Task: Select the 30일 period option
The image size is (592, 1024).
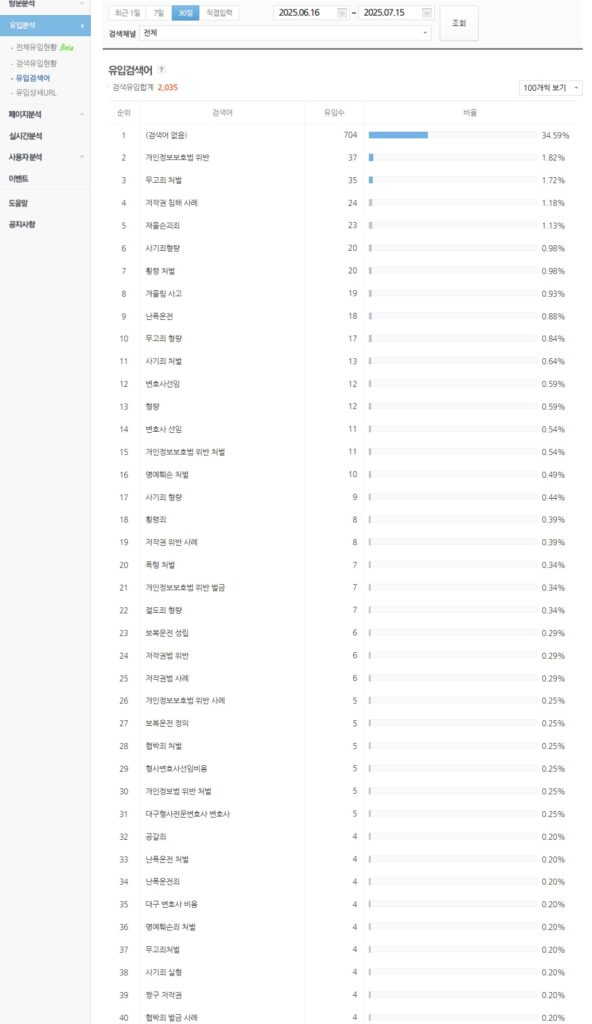Action: [186, 13]
